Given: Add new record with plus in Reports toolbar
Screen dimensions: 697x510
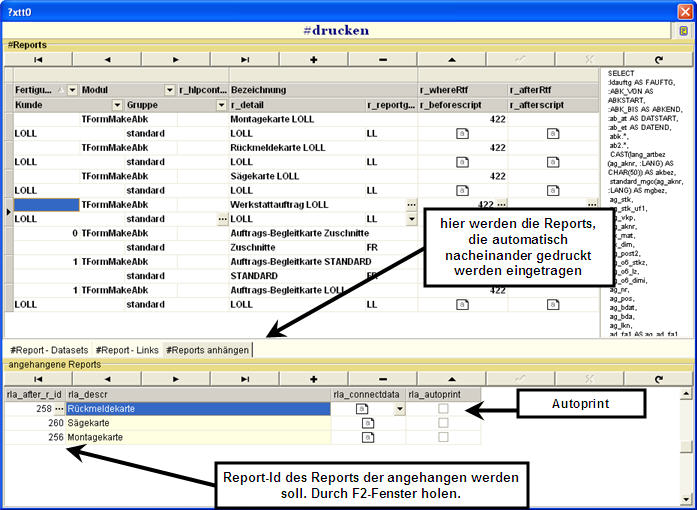Looking at the screenshot, I should click(313, 60).
